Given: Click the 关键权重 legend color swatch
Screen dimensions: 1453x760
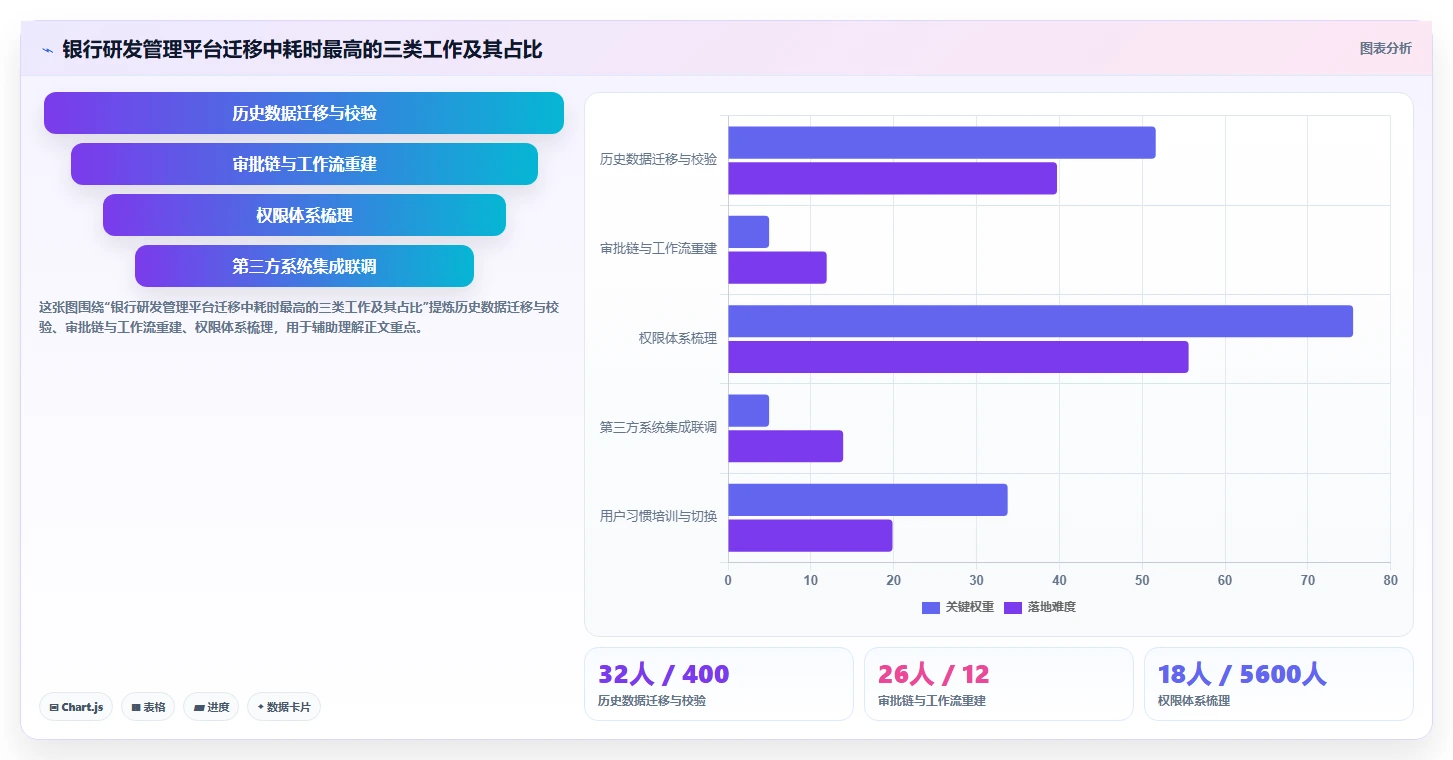Looking at the screenshot, I should (931, 607).
